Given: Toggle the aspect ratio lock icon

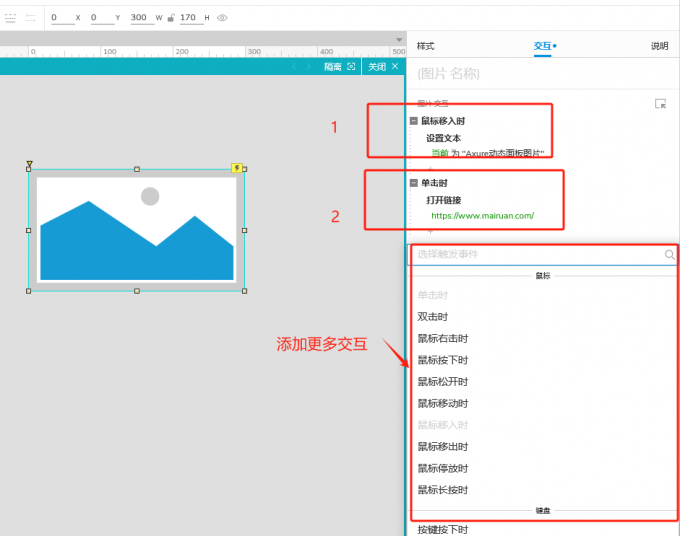Looking at the screenshot, I should click(x=171, y=18).
